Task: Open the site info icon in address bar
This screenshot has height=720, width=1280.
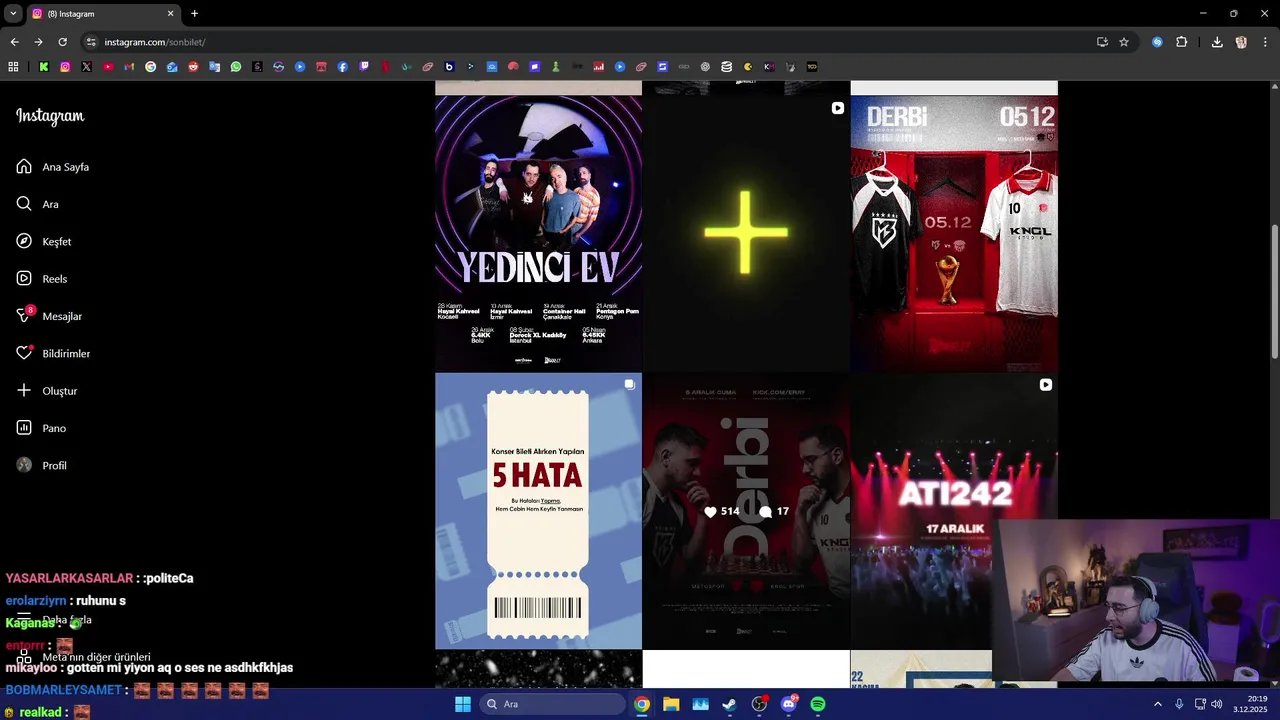Action: click(91, 42)
